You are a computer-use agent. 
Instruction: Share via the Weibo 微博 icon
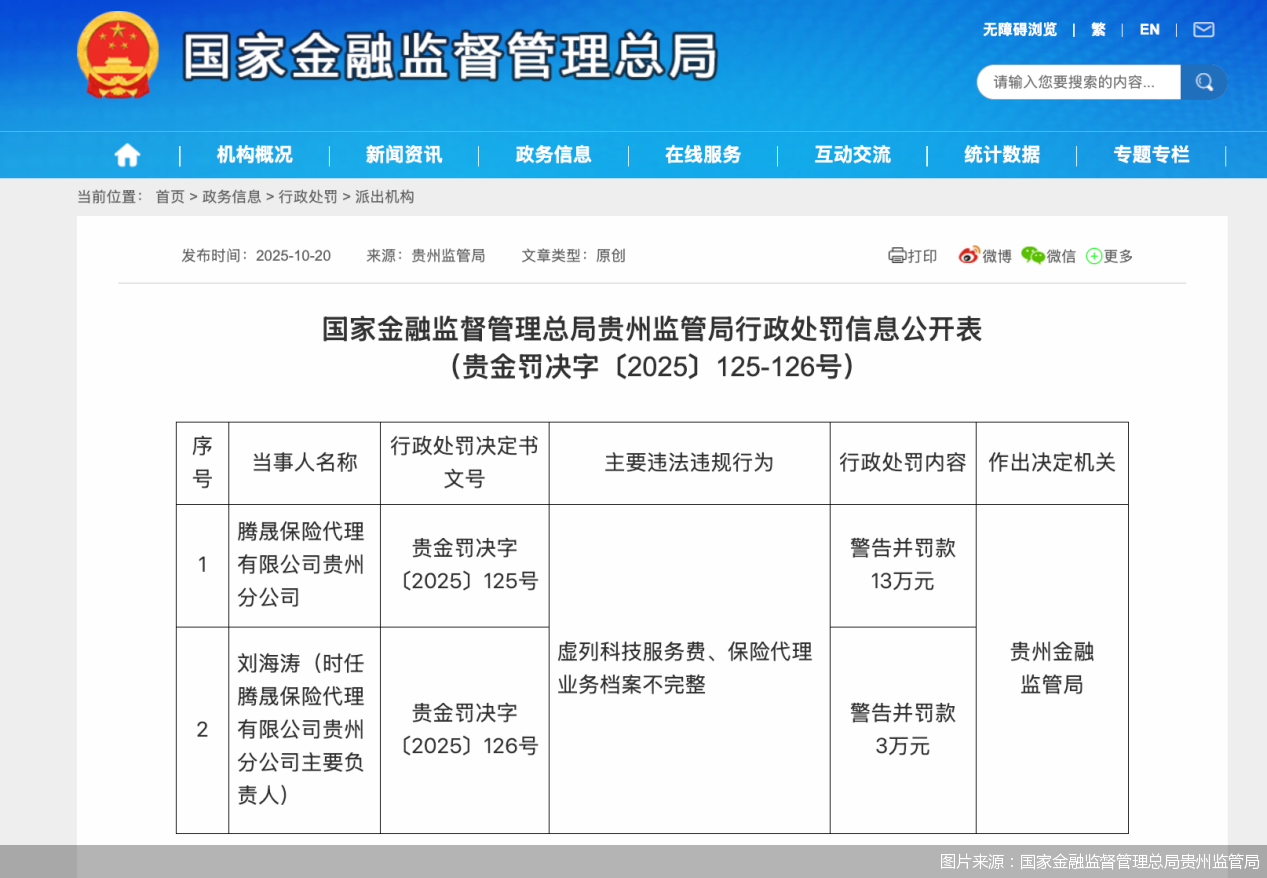pos(969,255)
